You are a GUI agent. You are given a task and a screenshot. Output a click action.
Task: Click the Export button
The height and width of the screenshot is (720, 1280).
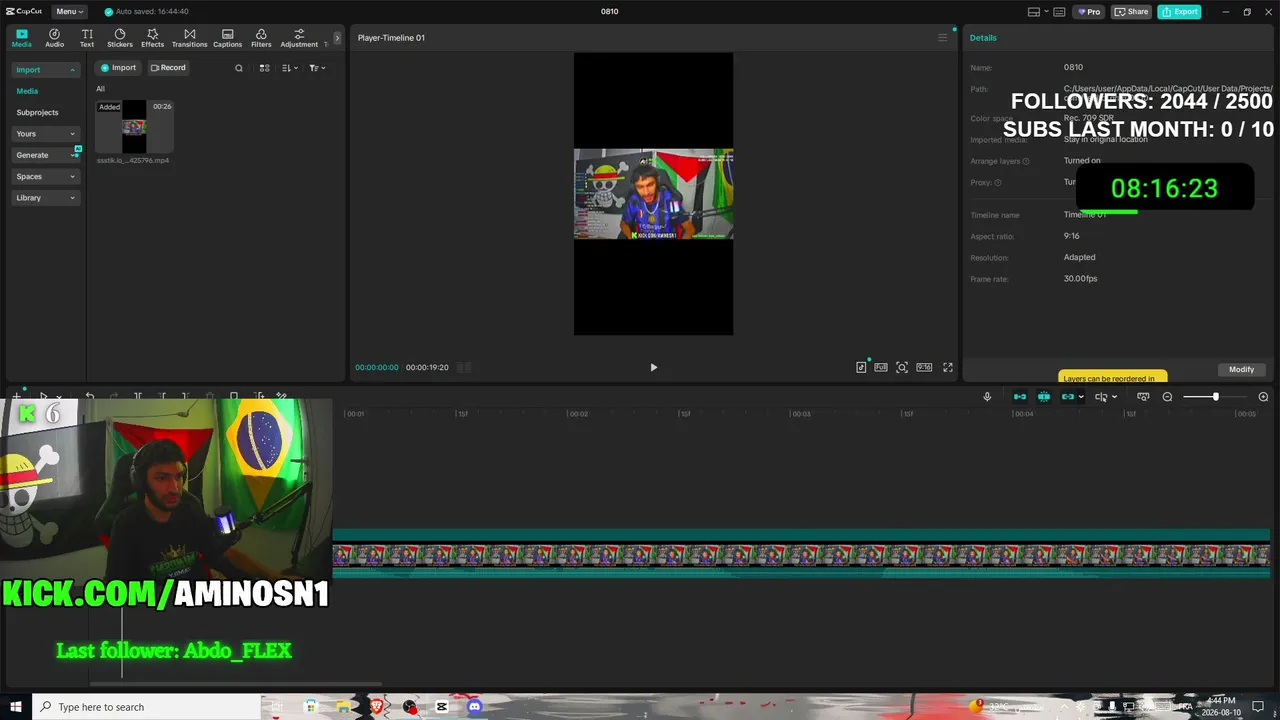[x=1180, y=12]
